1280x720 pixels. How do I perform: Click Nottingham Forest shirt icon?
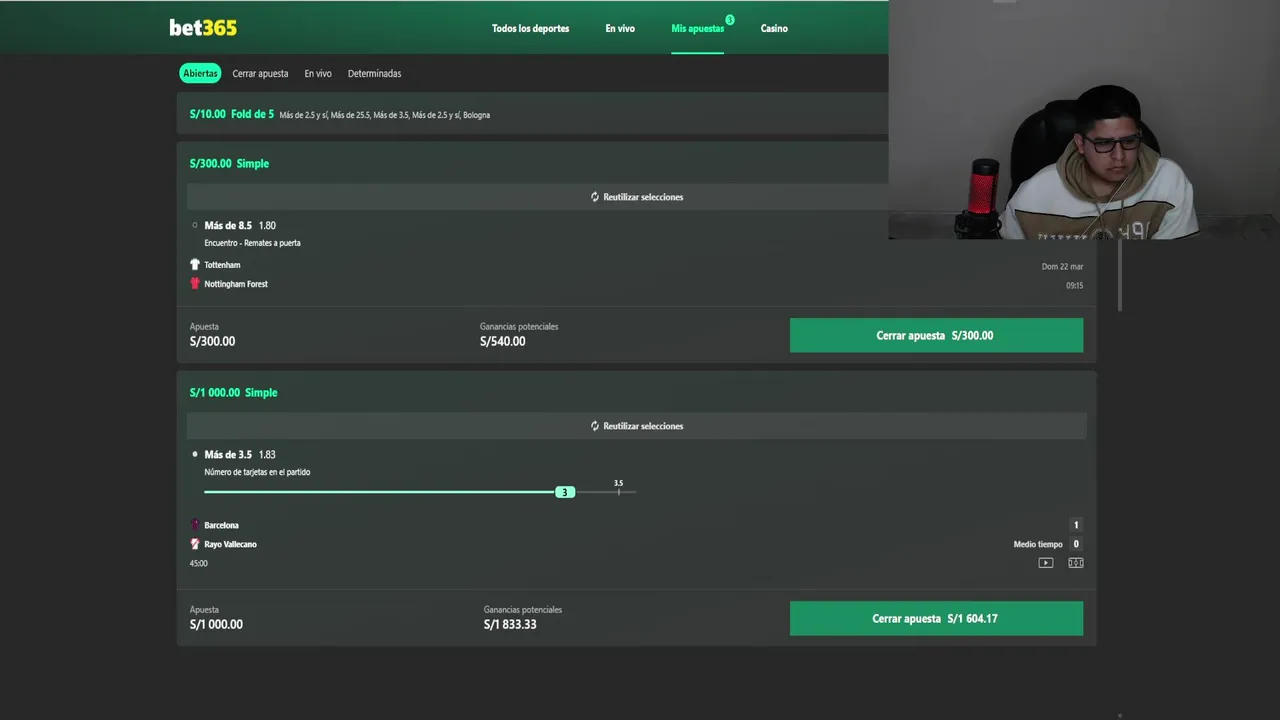[x=195, y=284]
